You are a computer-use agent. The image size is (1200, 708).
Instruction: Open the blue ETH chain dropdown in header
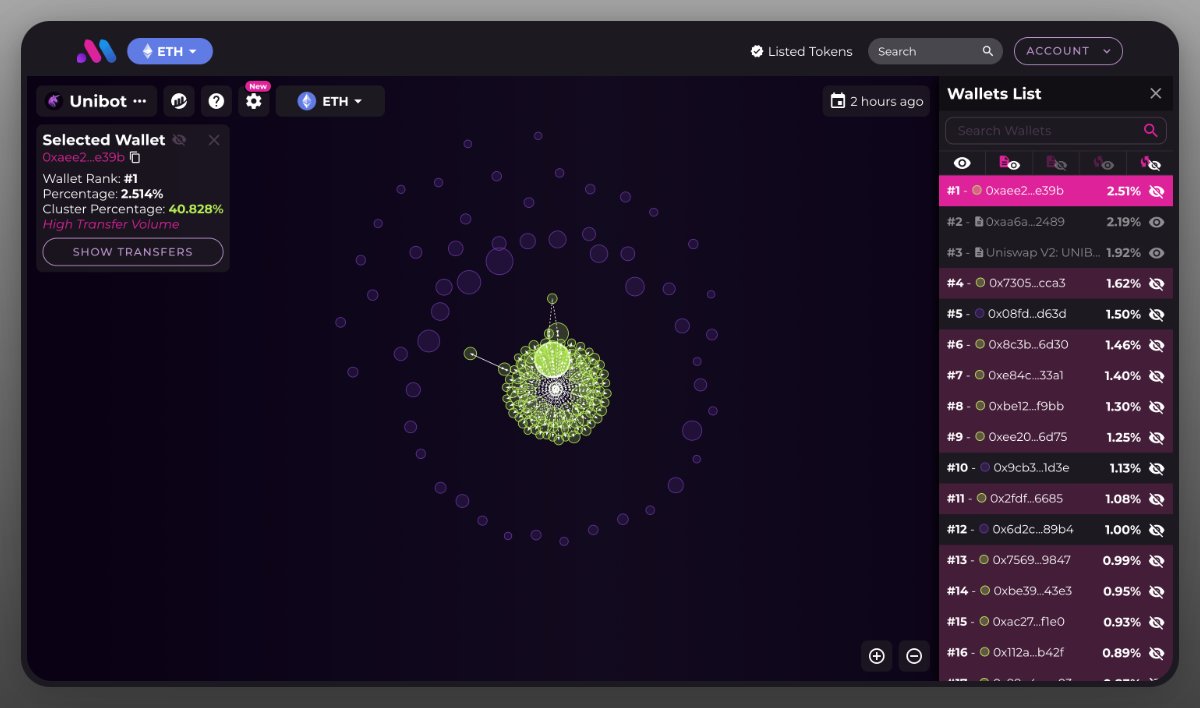click(x=170, y=51)
